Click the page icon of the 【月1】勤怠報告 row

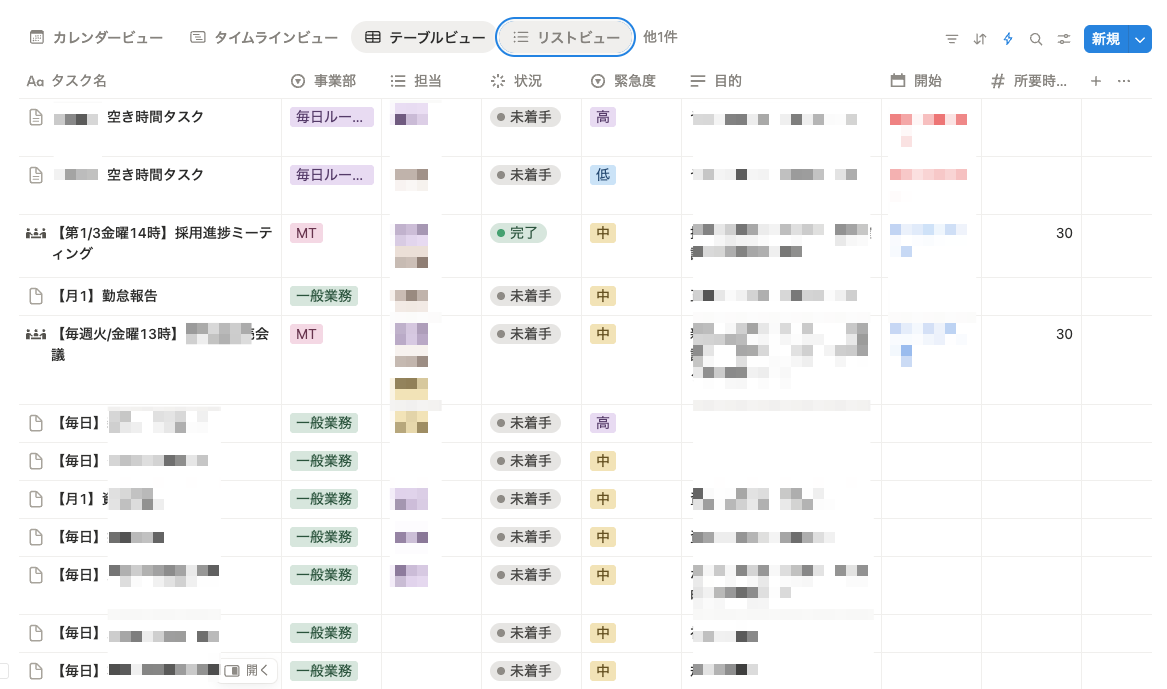click(35, 296)
